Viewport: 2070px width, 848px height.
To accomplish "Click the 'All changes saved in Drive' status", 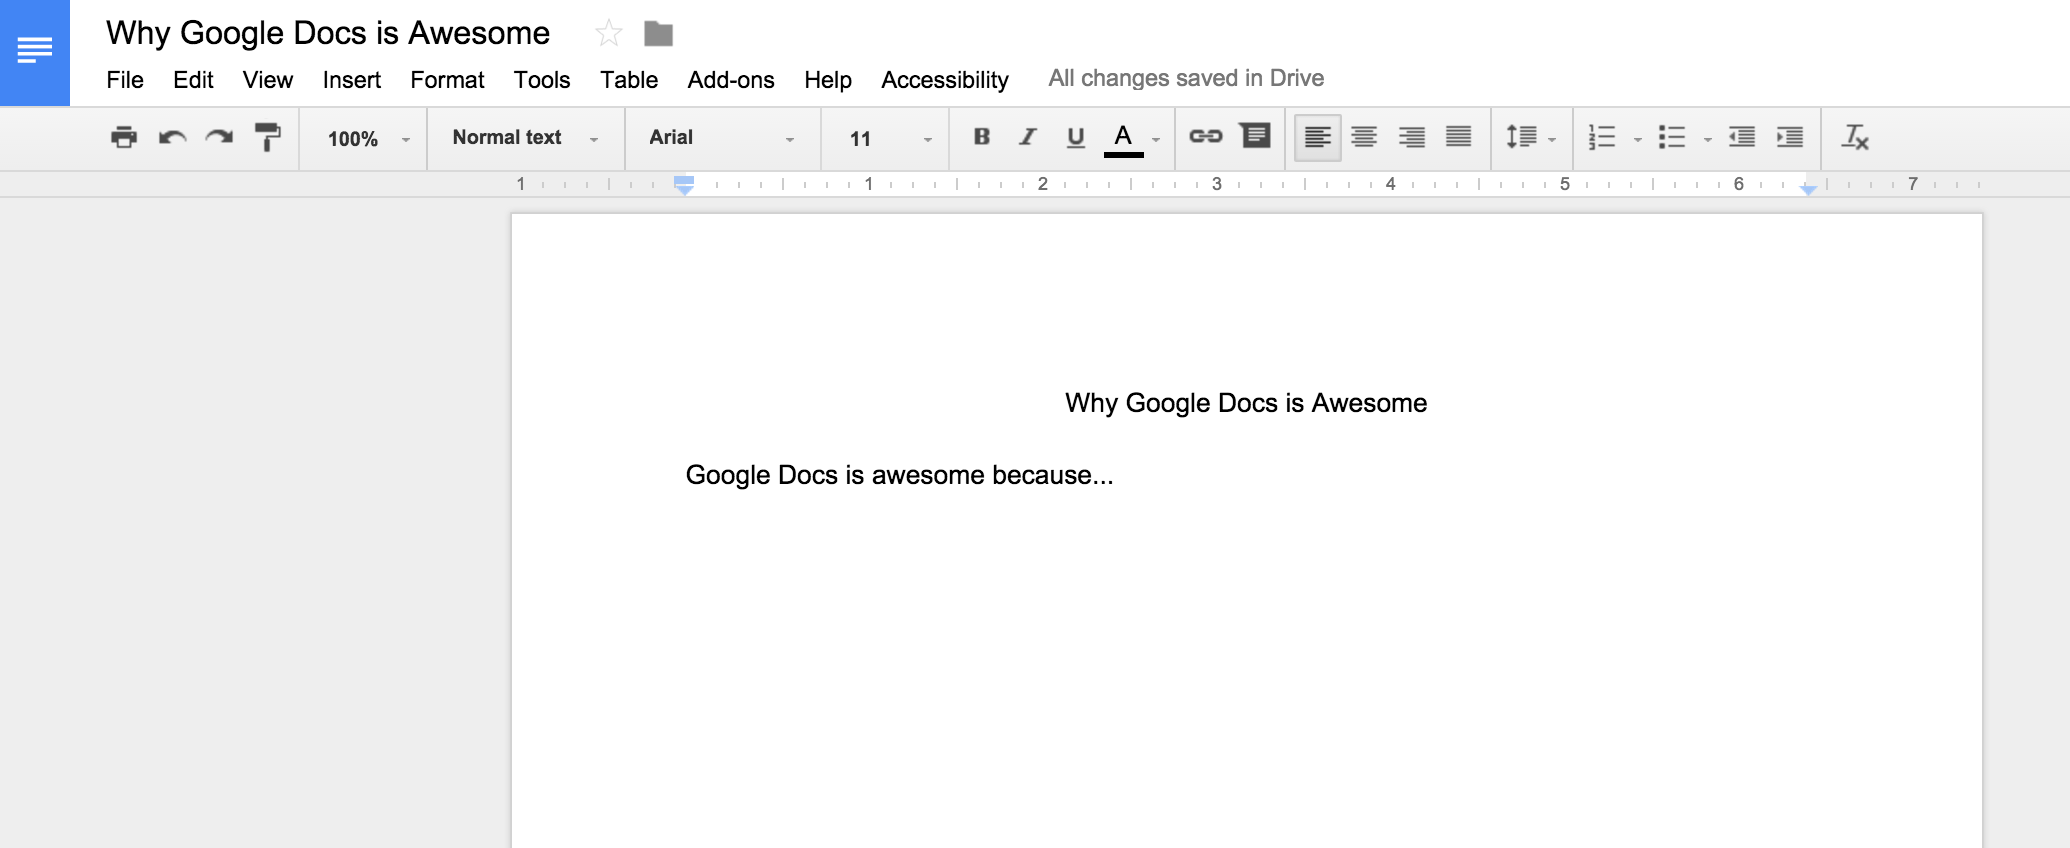I will point(1186,78).
